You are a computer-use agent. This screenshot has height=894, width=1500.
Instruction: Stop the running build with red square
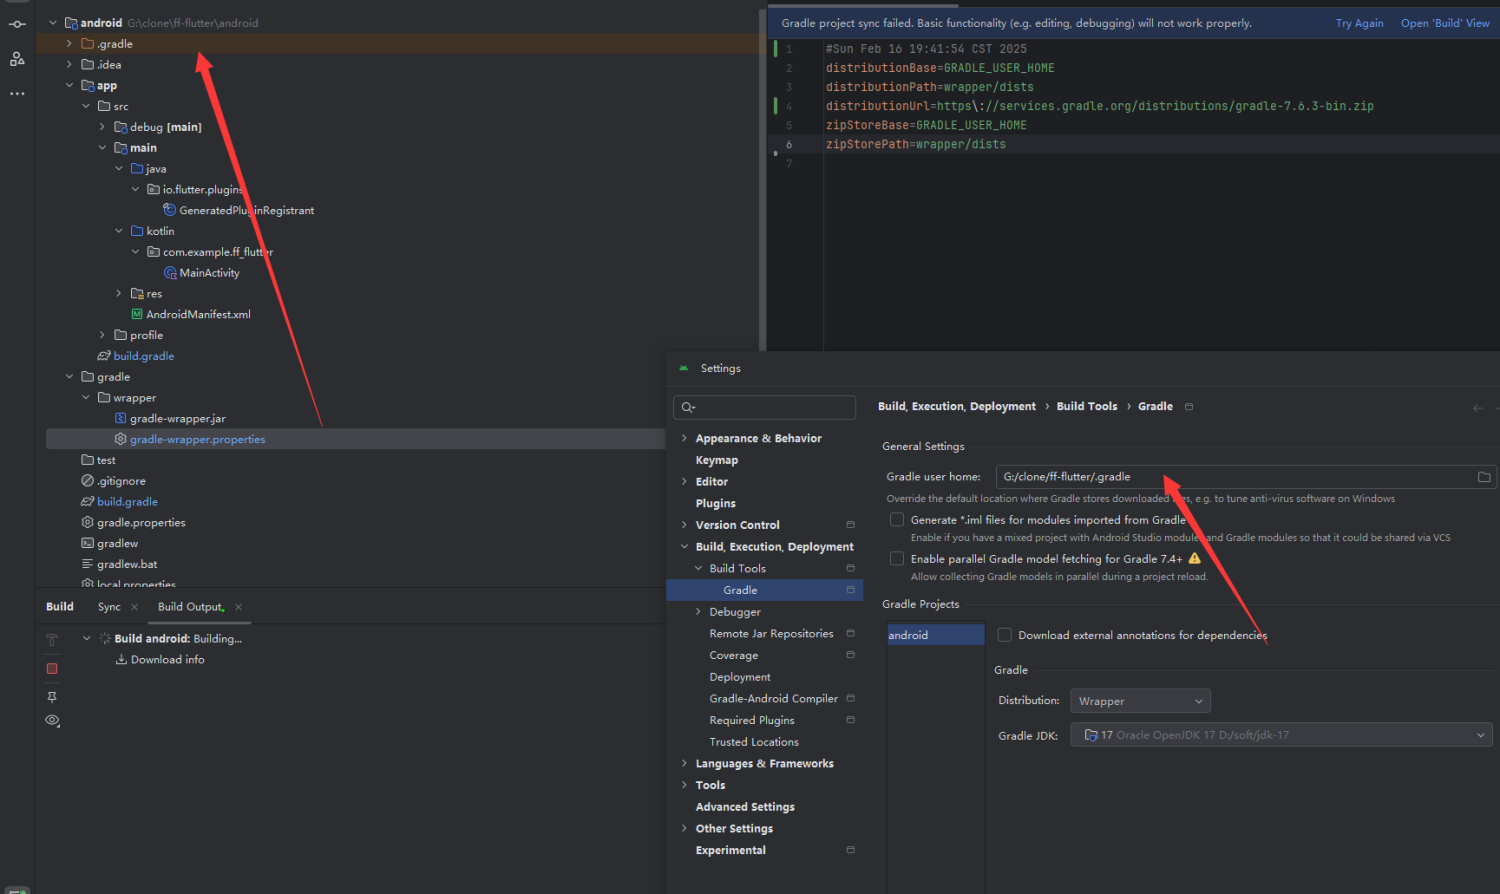pos(52,668)
